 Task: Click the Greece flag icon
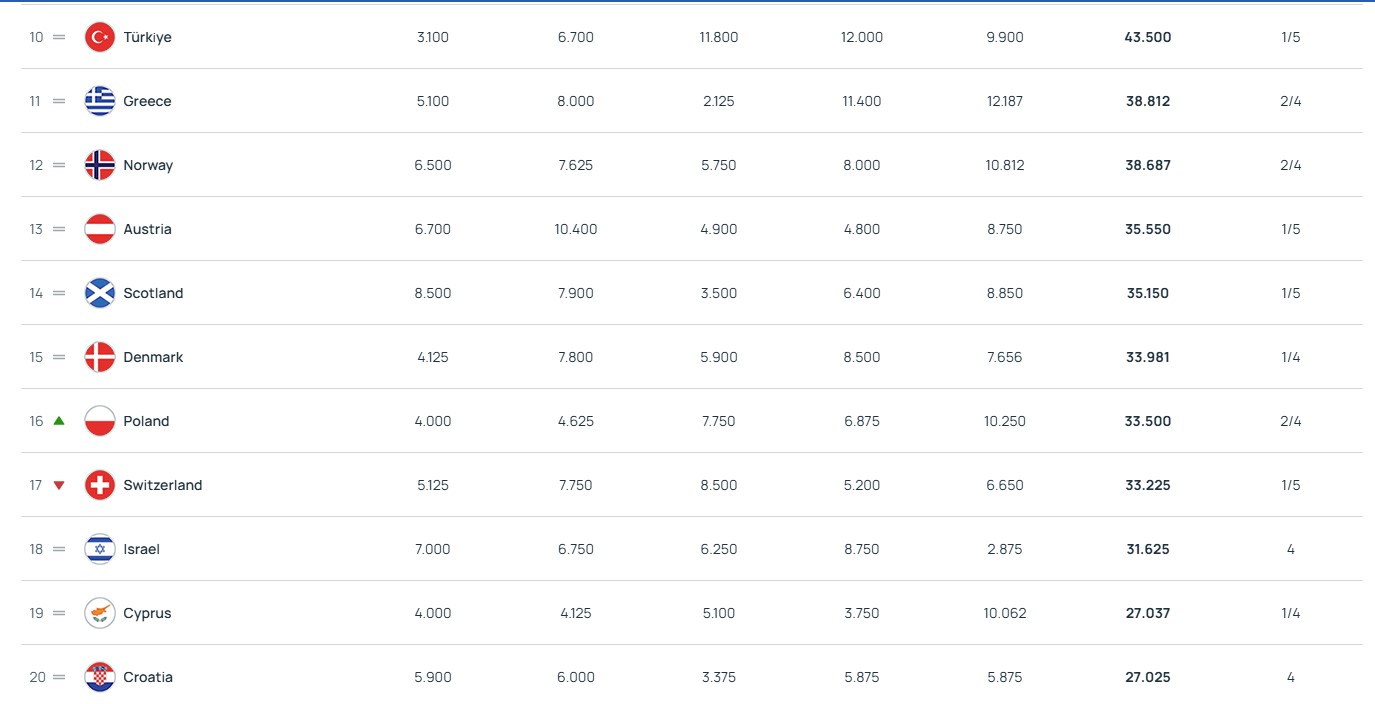point(100,101)
